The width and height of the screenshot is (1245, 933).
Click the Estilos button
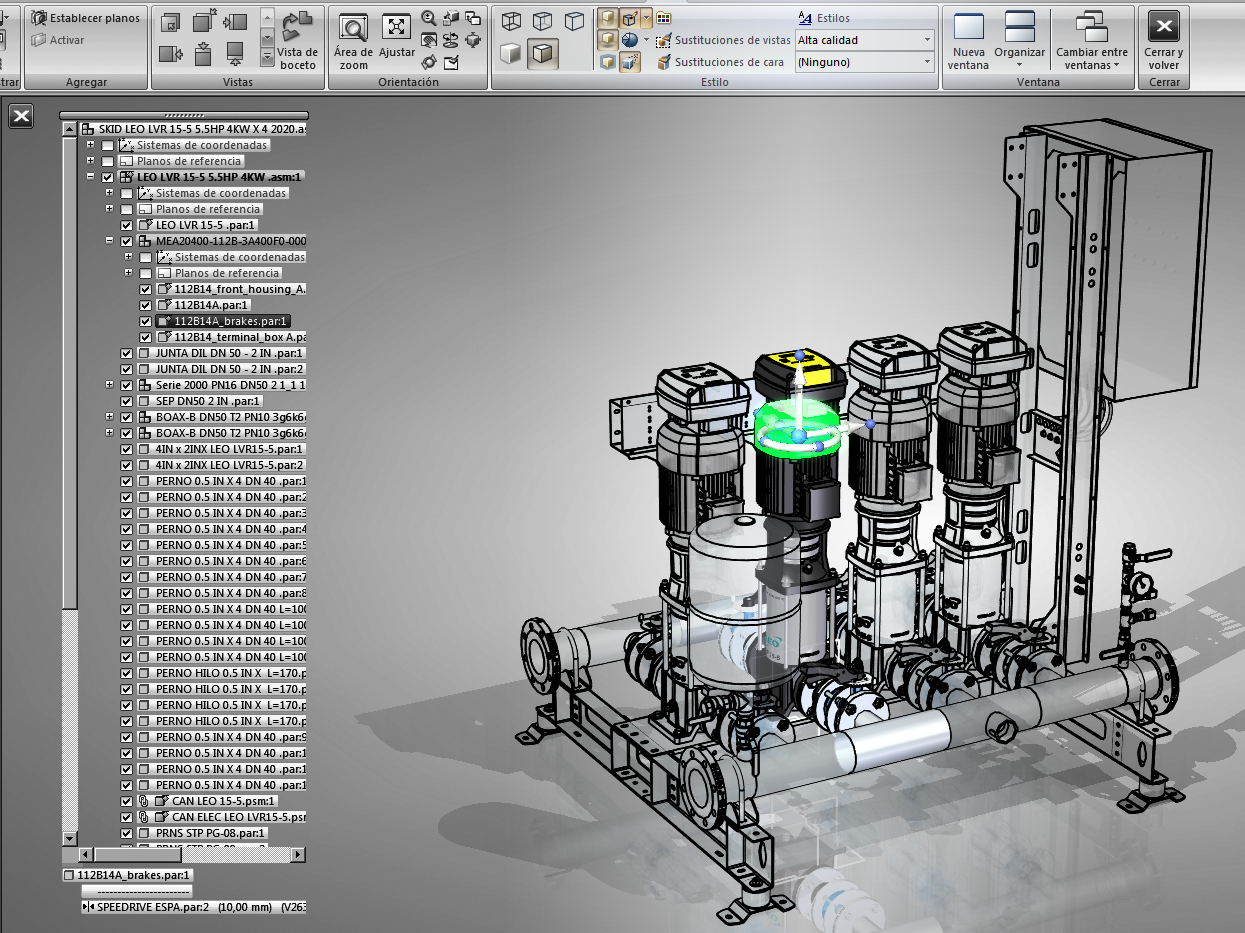click(x=824, y=18)
